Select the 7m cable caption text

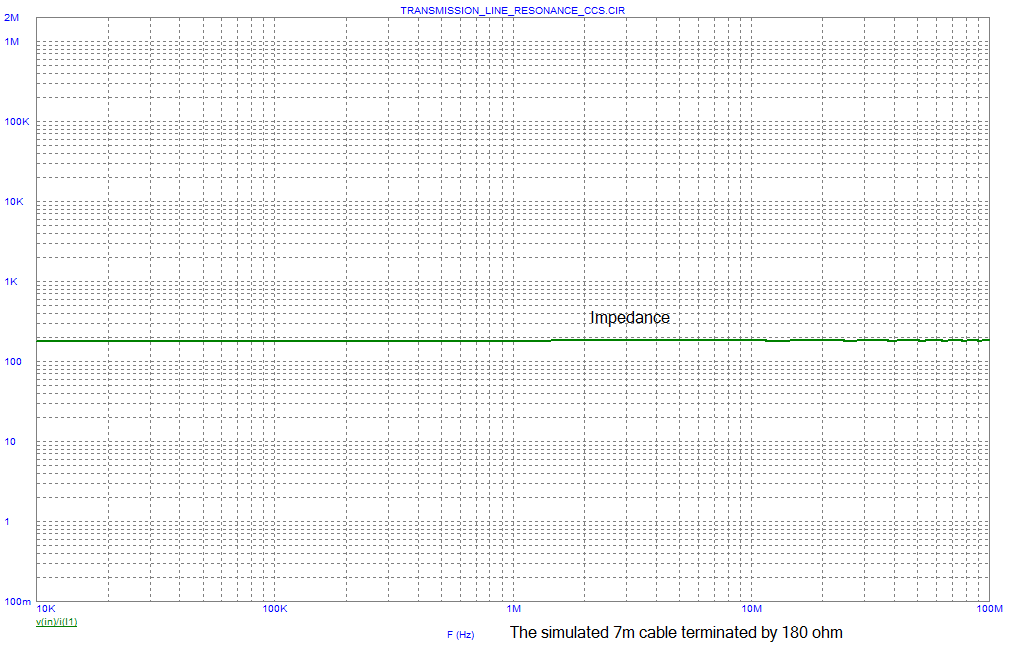coord(676,632)
